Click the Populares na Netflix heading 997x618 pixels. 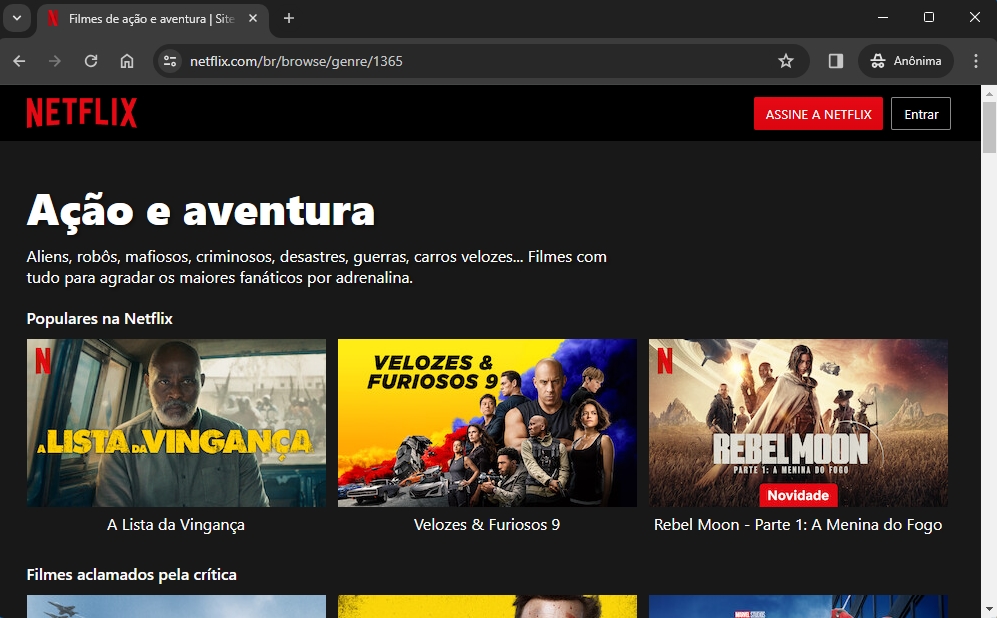100,319
